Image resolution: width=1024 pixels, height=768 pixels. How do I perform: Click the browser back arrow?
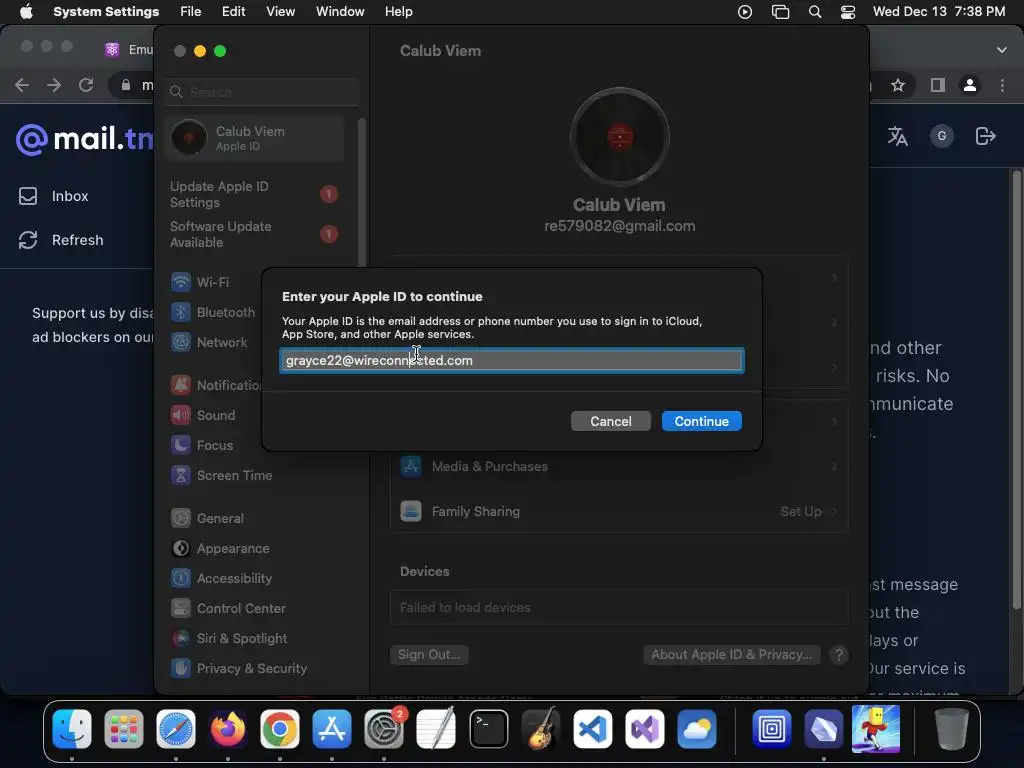(x=22, y=85)
